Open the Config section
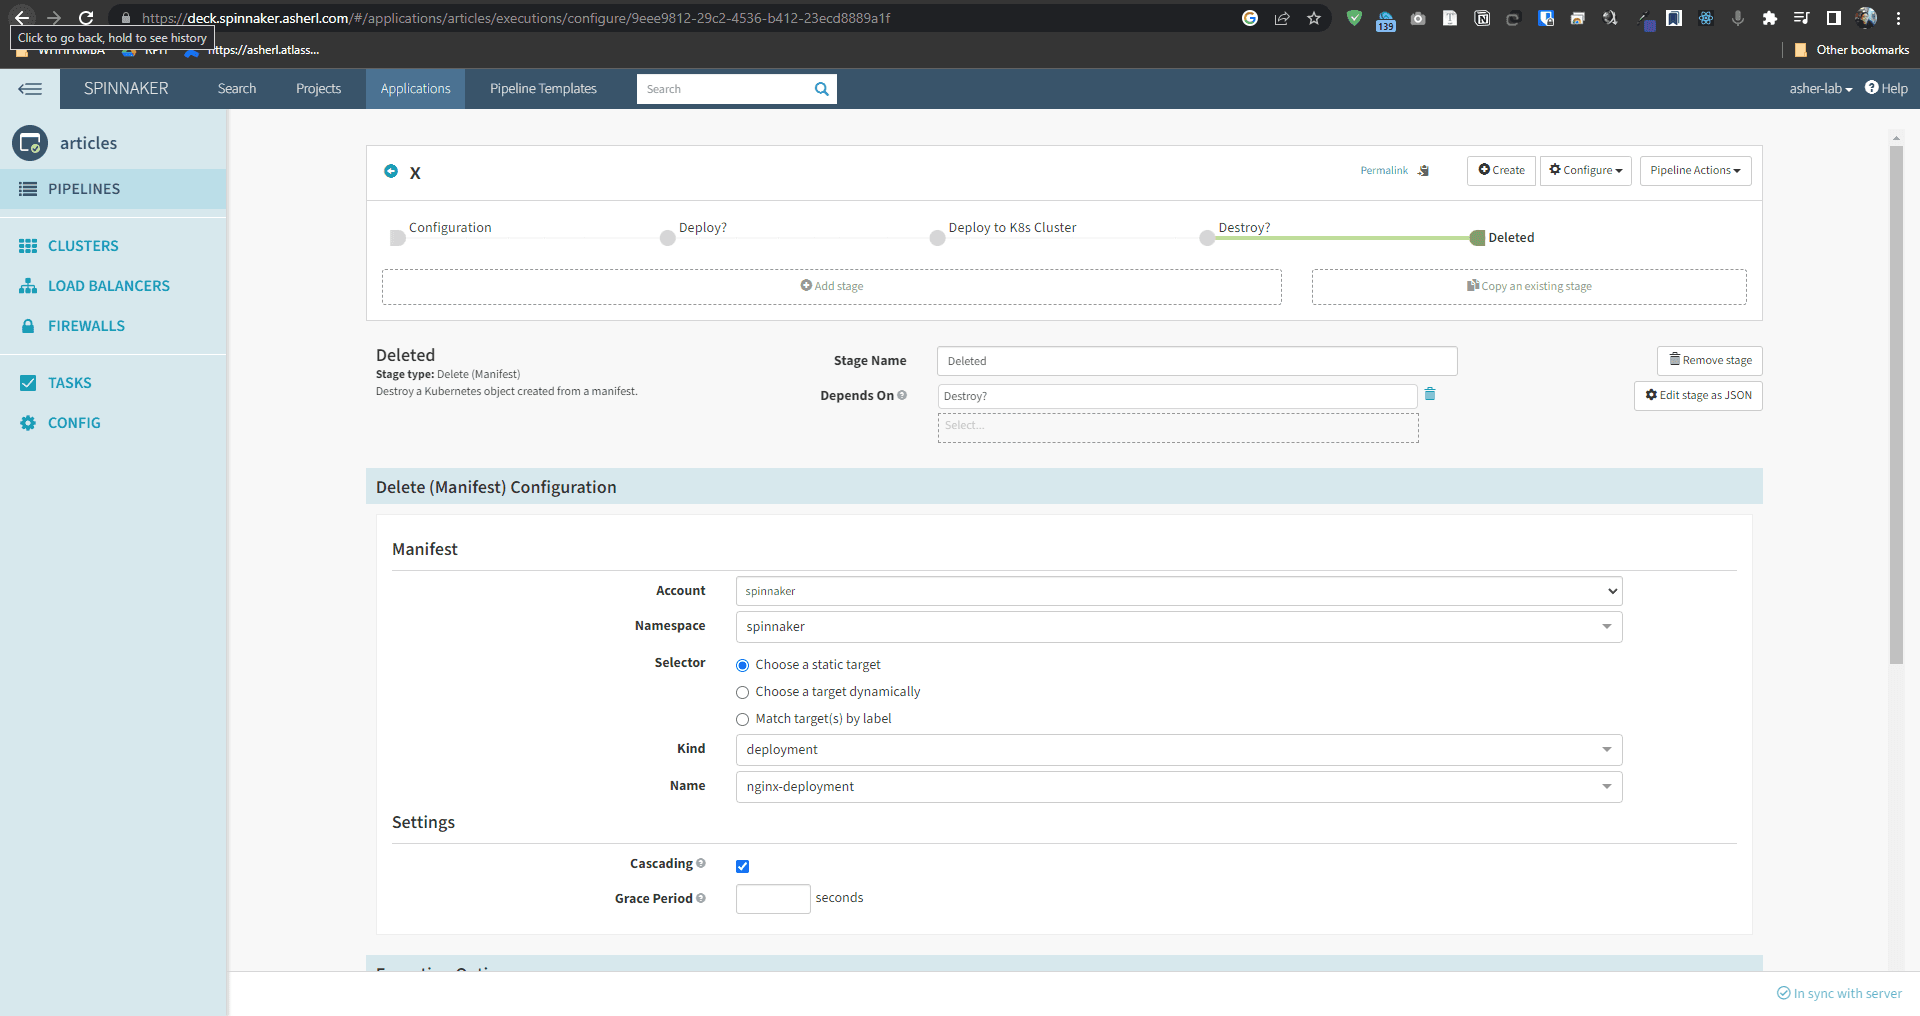The image size is (1920, 1016). [x=74, y=422]
